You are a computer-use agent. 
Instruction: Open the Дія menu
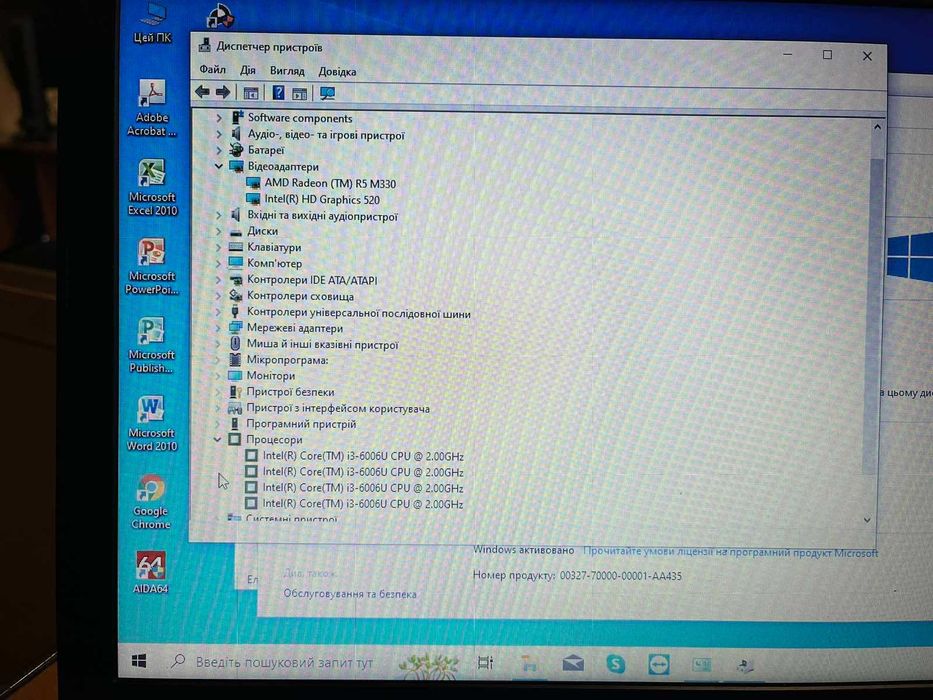pyautogui.click(x=248, y=70)
